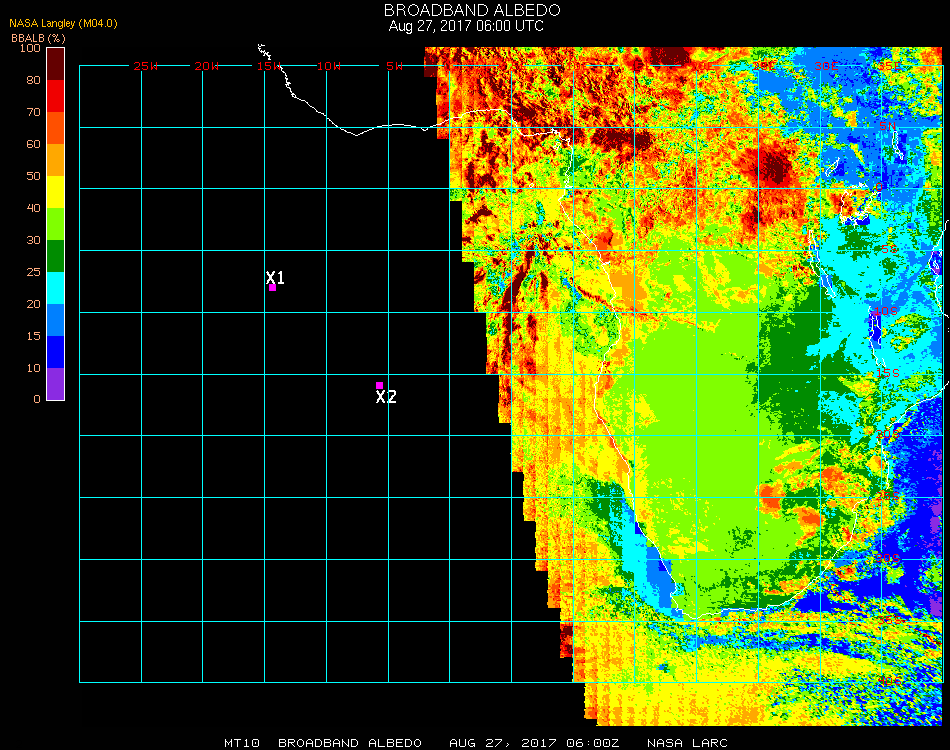Click the magenta X2 marker
This screenshot has height=750, width=950.
379,385
